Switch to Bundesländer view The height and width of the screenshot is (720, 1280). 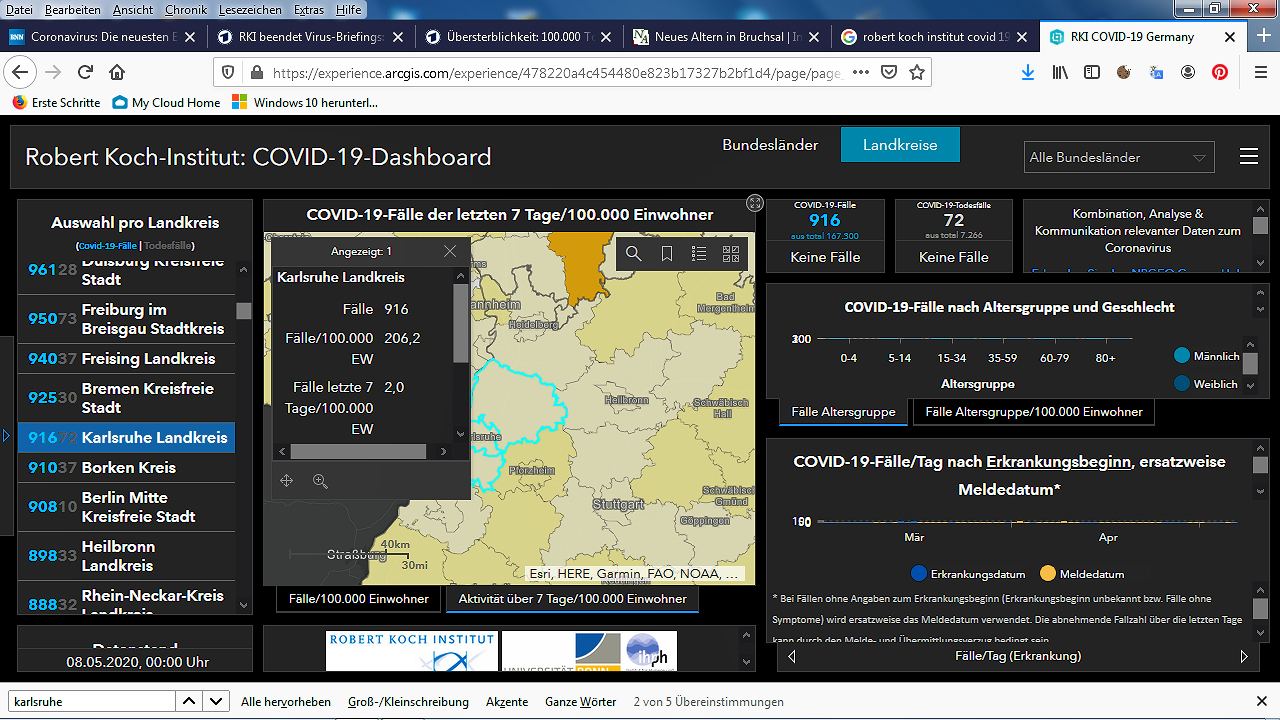pos(770,145)
